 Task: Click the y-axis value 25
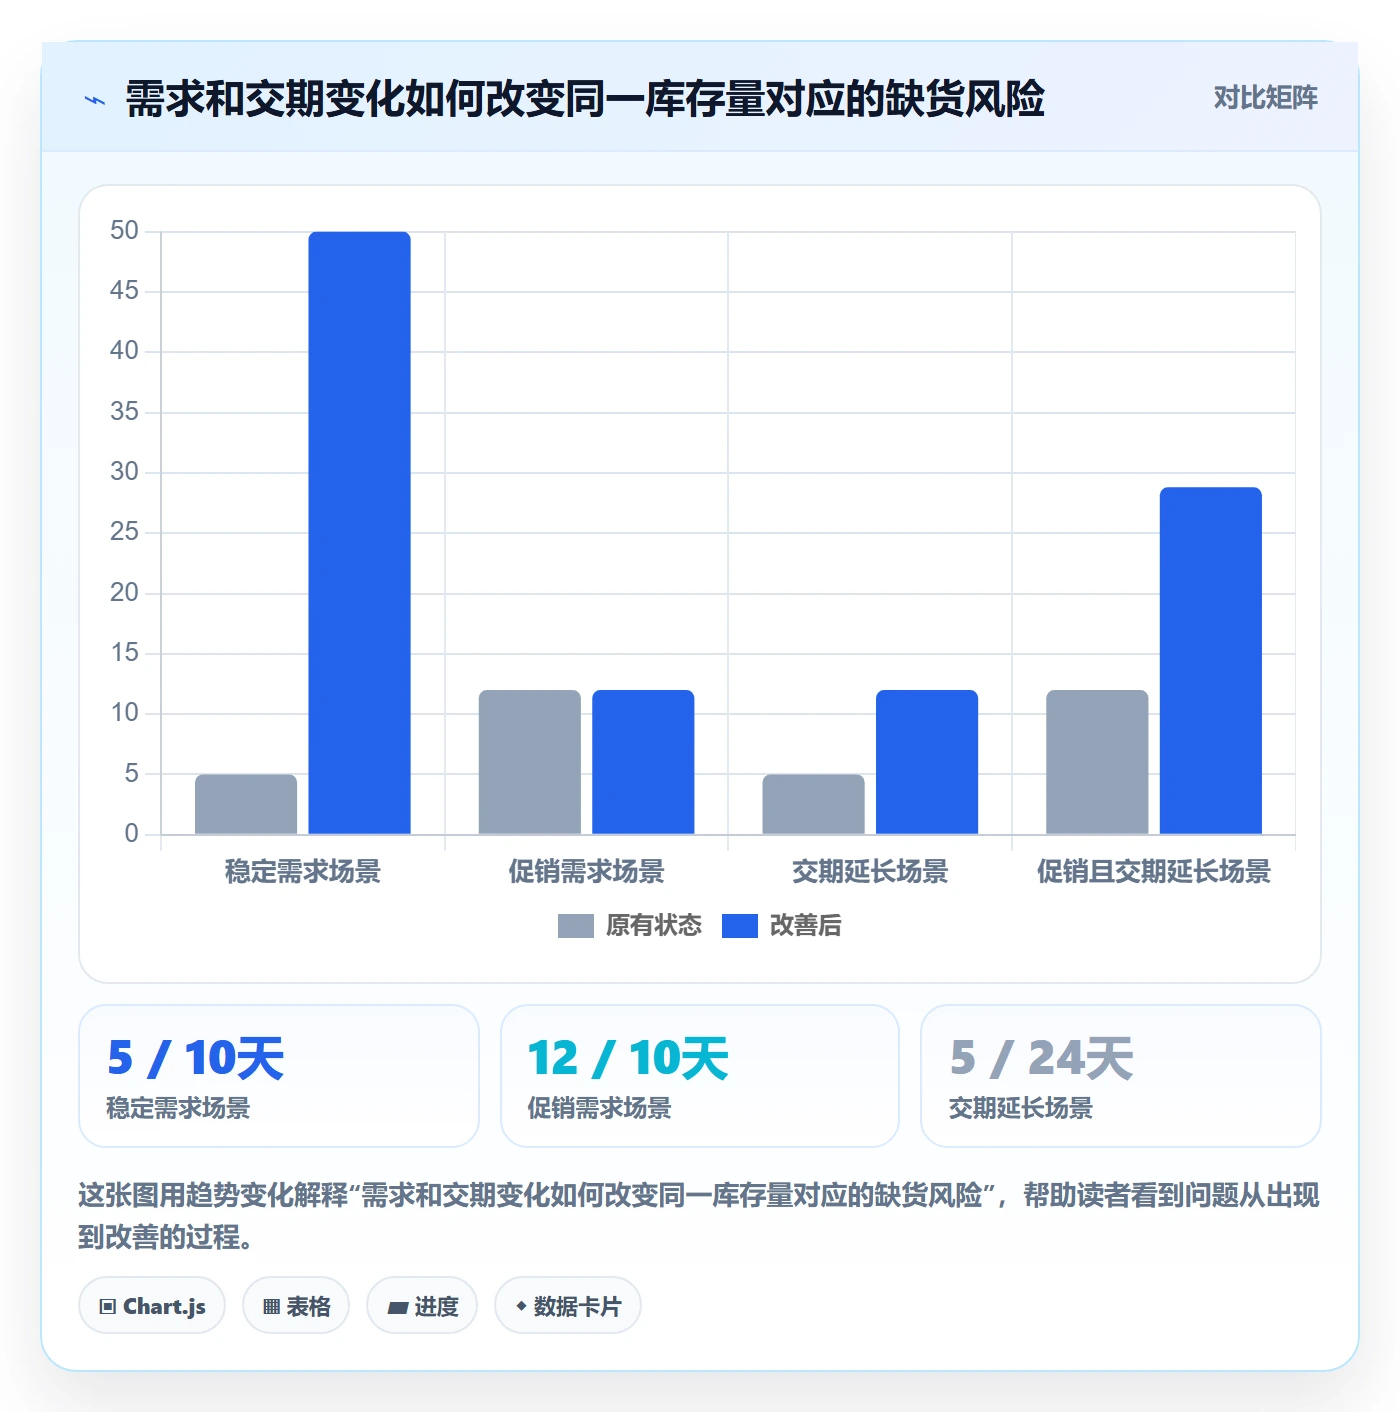(124, 532)
